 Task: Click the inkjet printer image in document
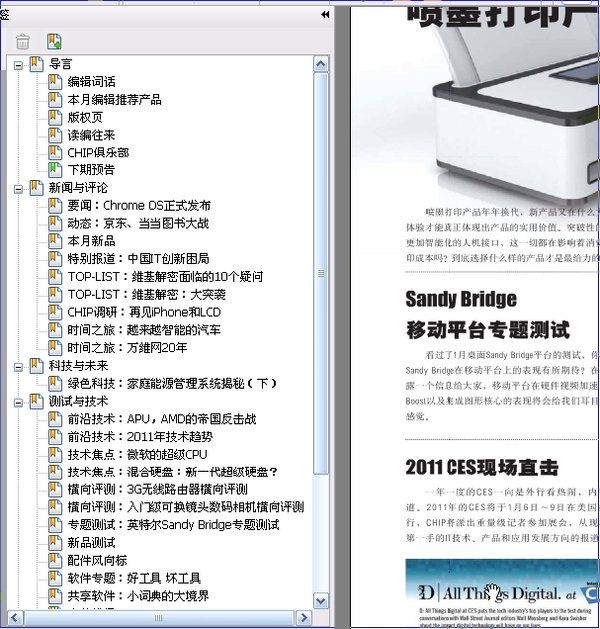point(514,110)
